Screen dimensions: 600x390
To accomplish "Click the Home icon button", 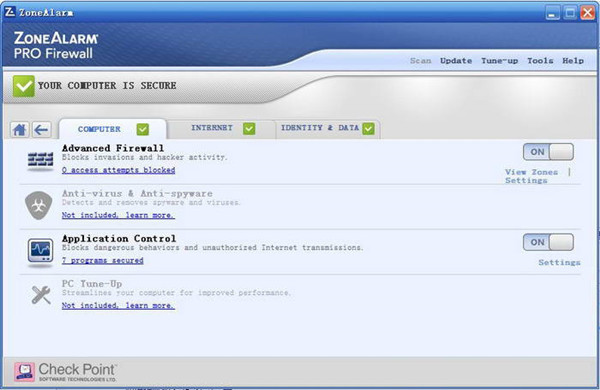I will pyautogui.click(x=20, y=130).
